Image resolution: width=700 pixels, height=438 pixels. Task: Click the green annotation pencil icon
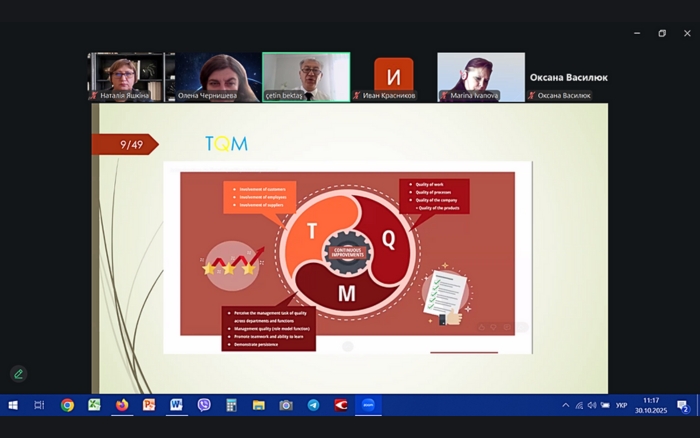point(17,374)
